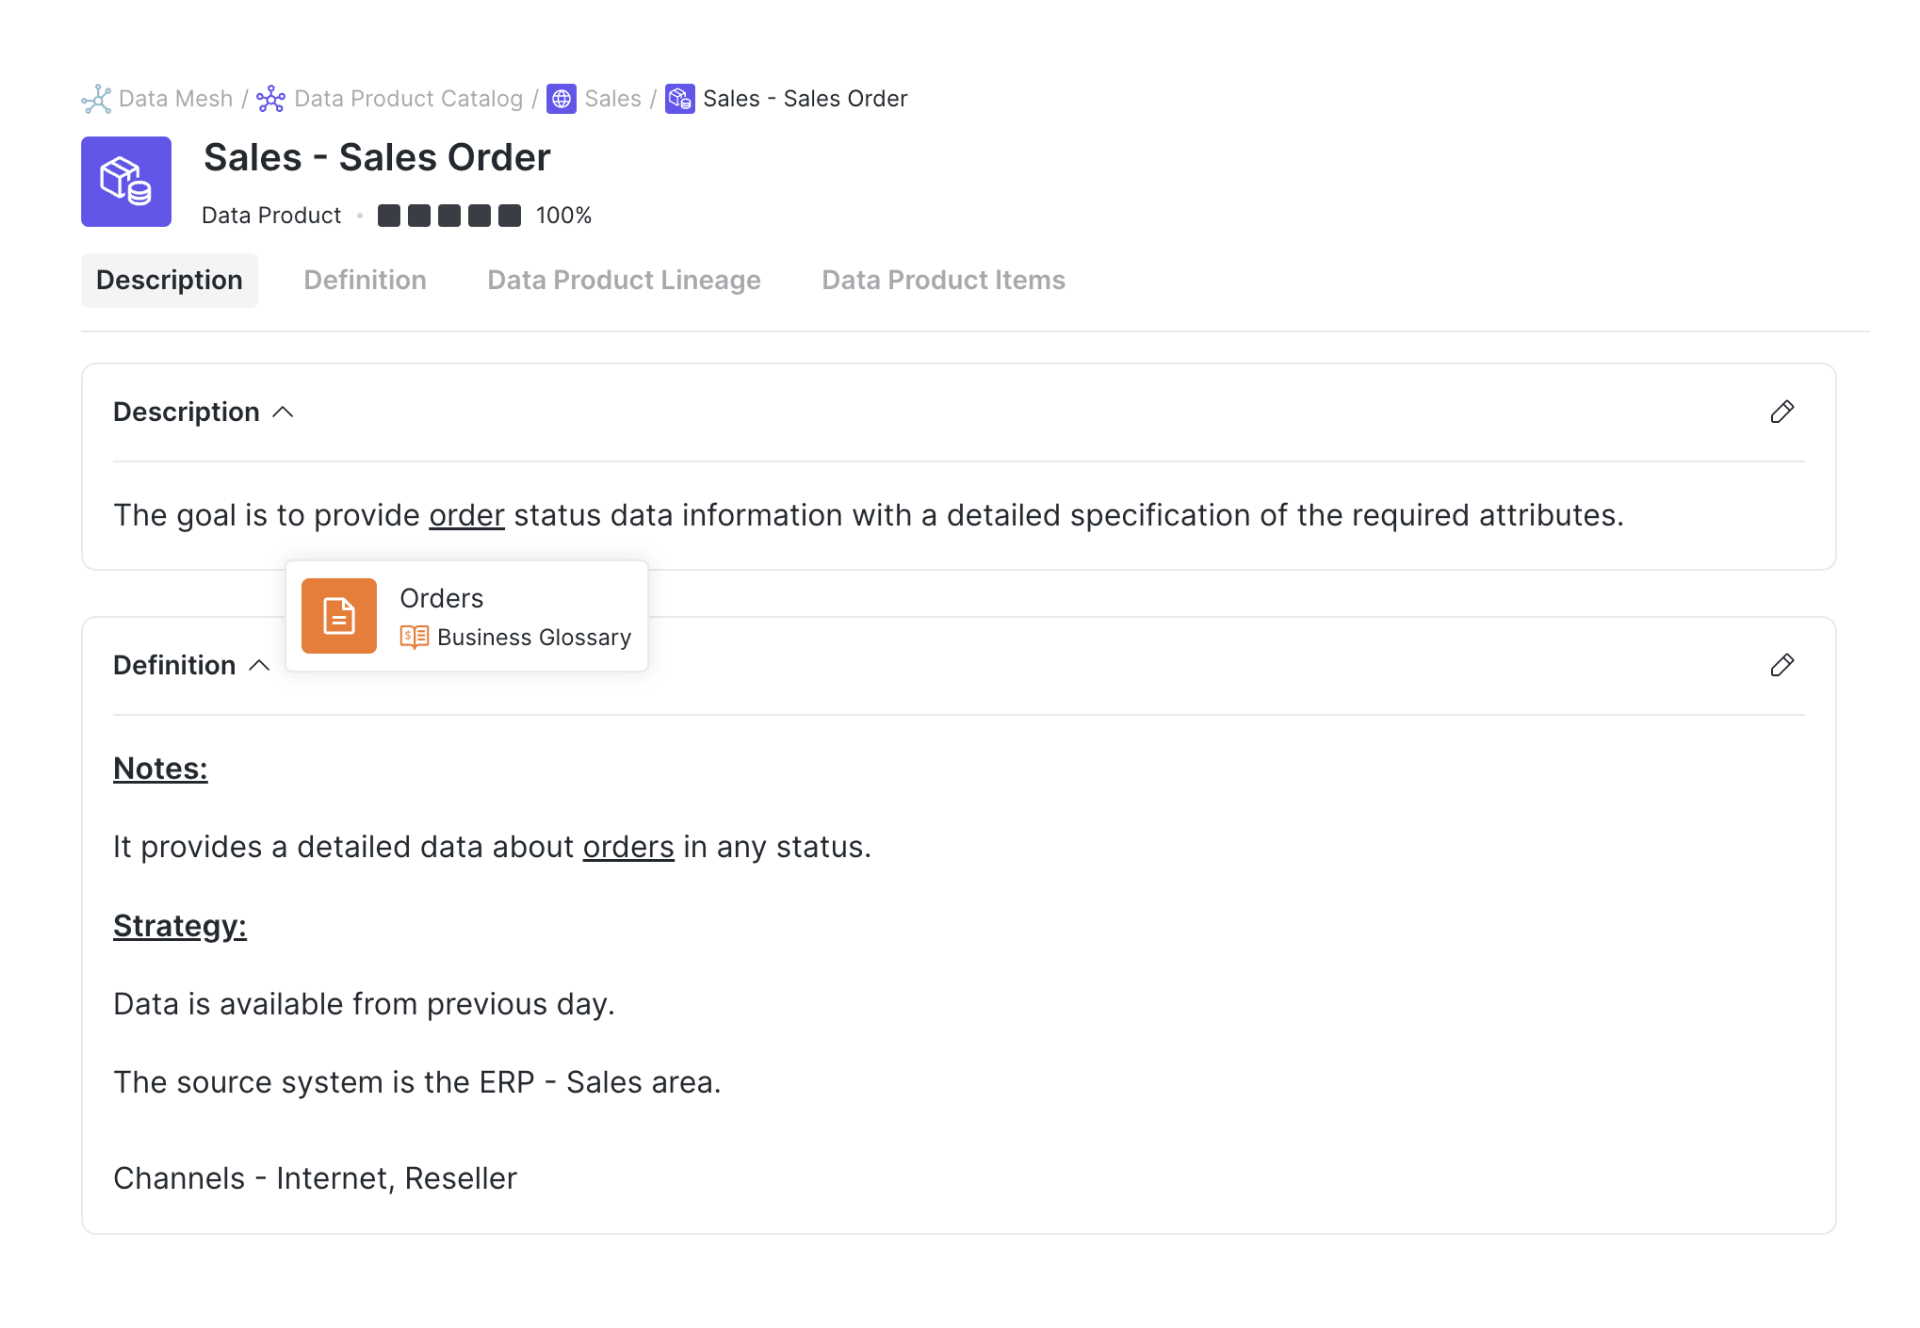Image resolution: width=1920 pixels, height=1328 pixels.
Task: Click the globe icon next to Sales
Action: pos(561,98)
